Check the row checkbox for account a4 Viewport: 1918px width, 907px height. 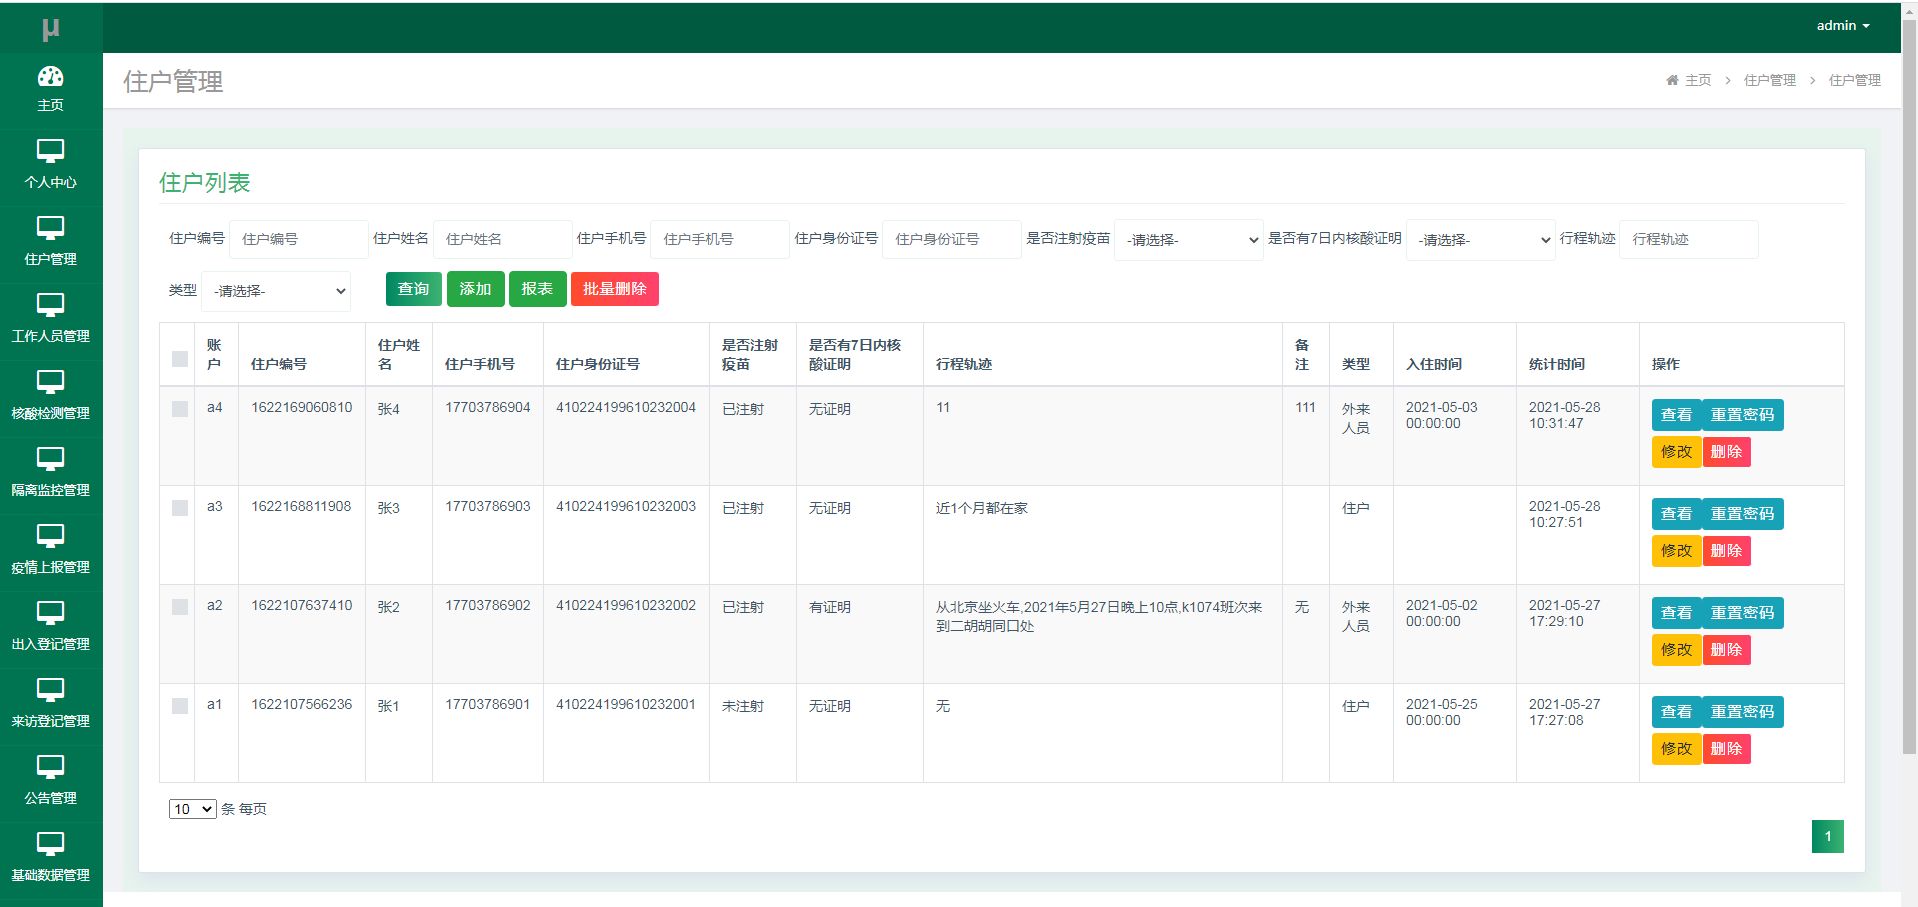click(x=180, y=409)
